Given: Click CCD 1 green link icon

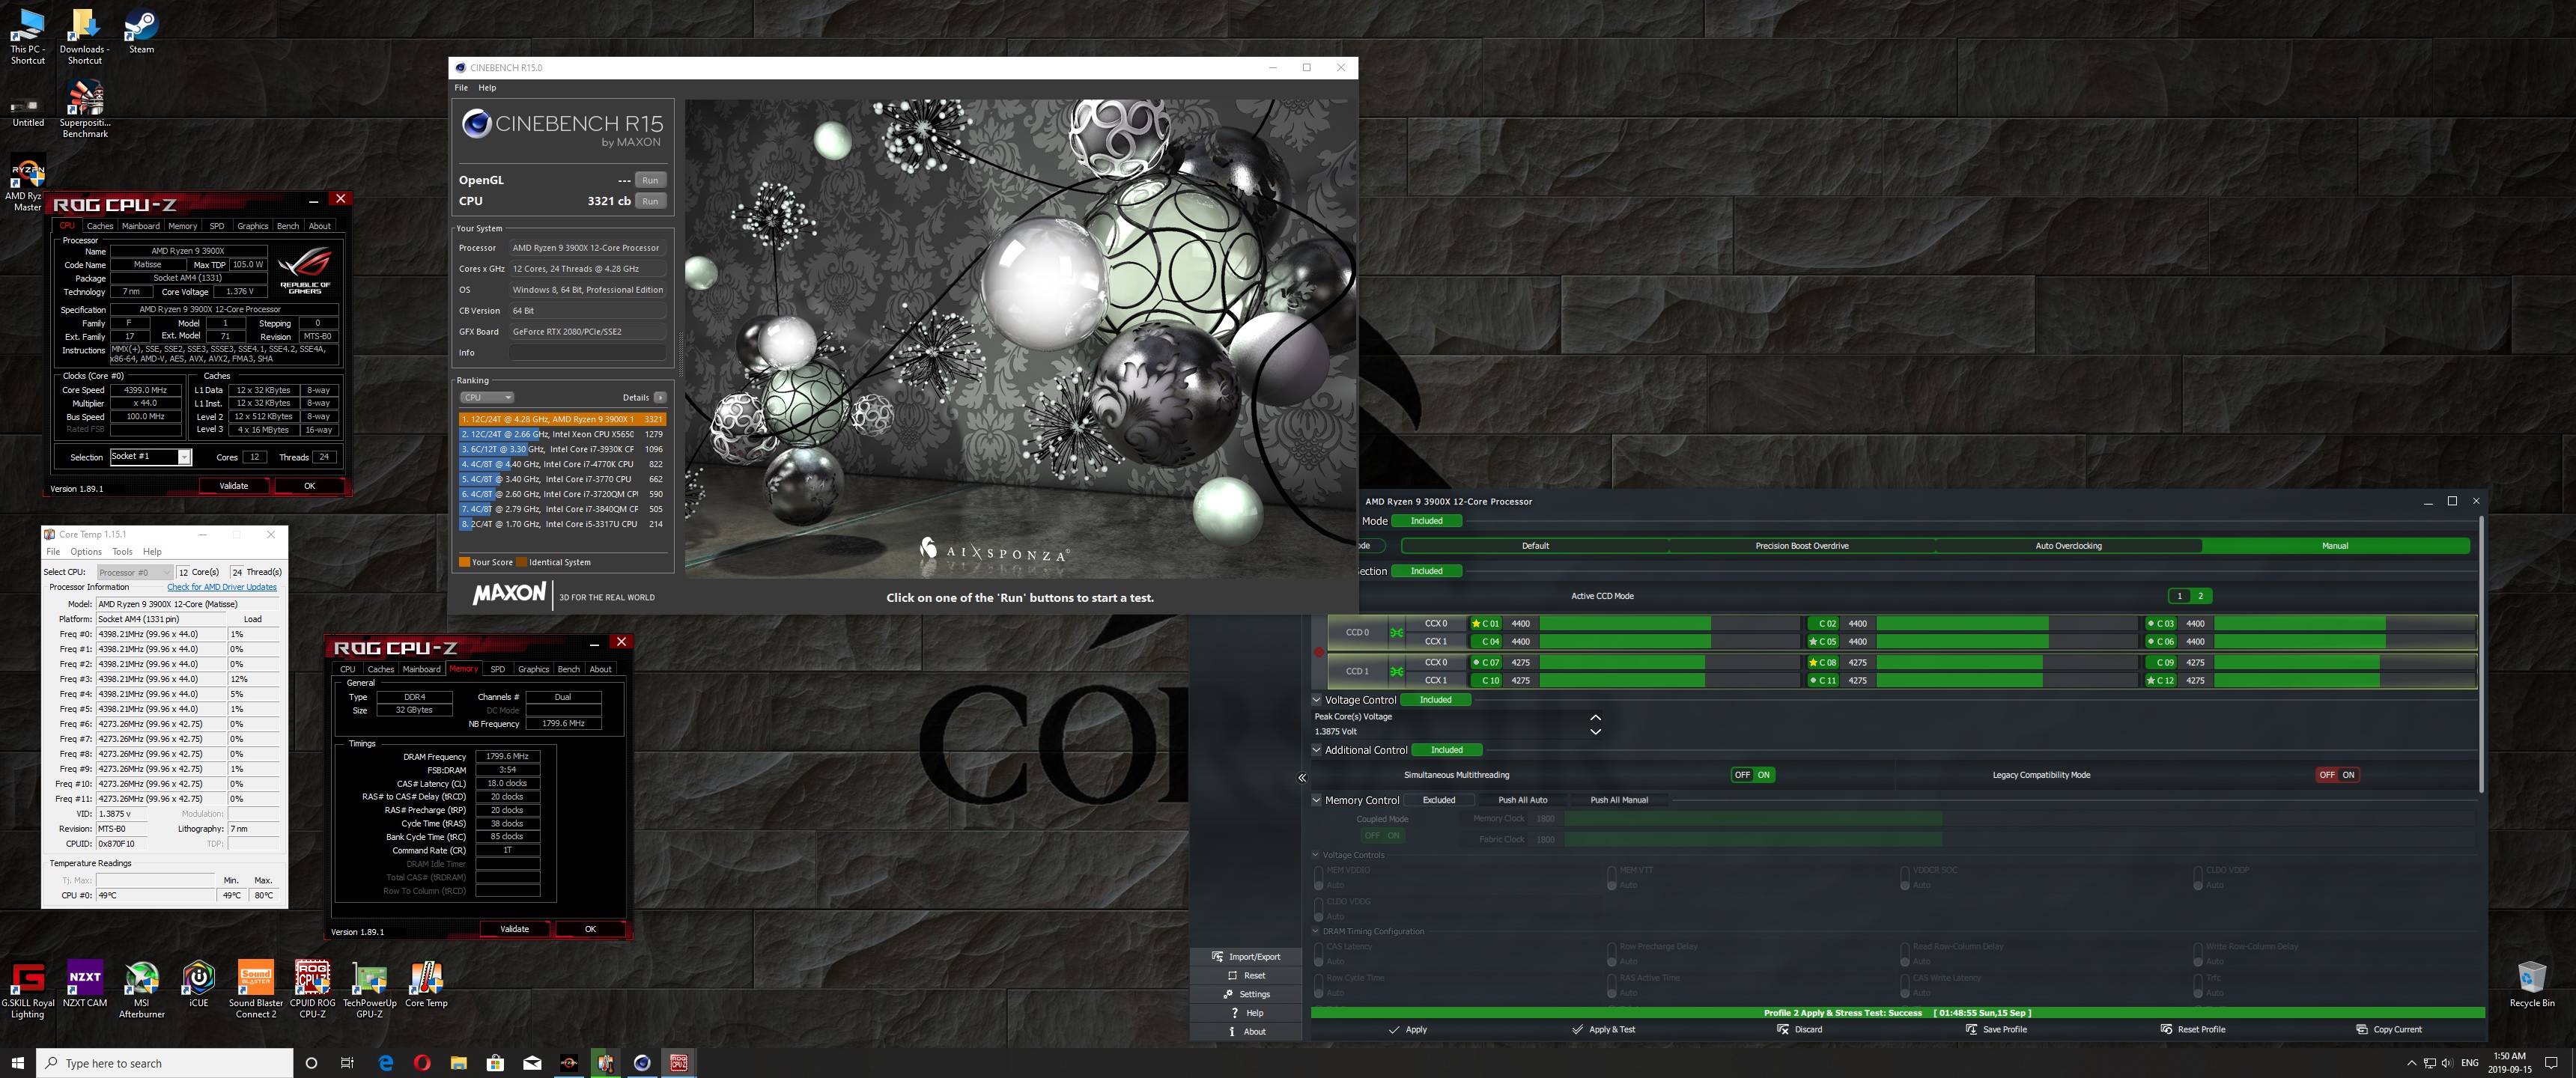Looking at the screenshot, I should coord(1396,671).
